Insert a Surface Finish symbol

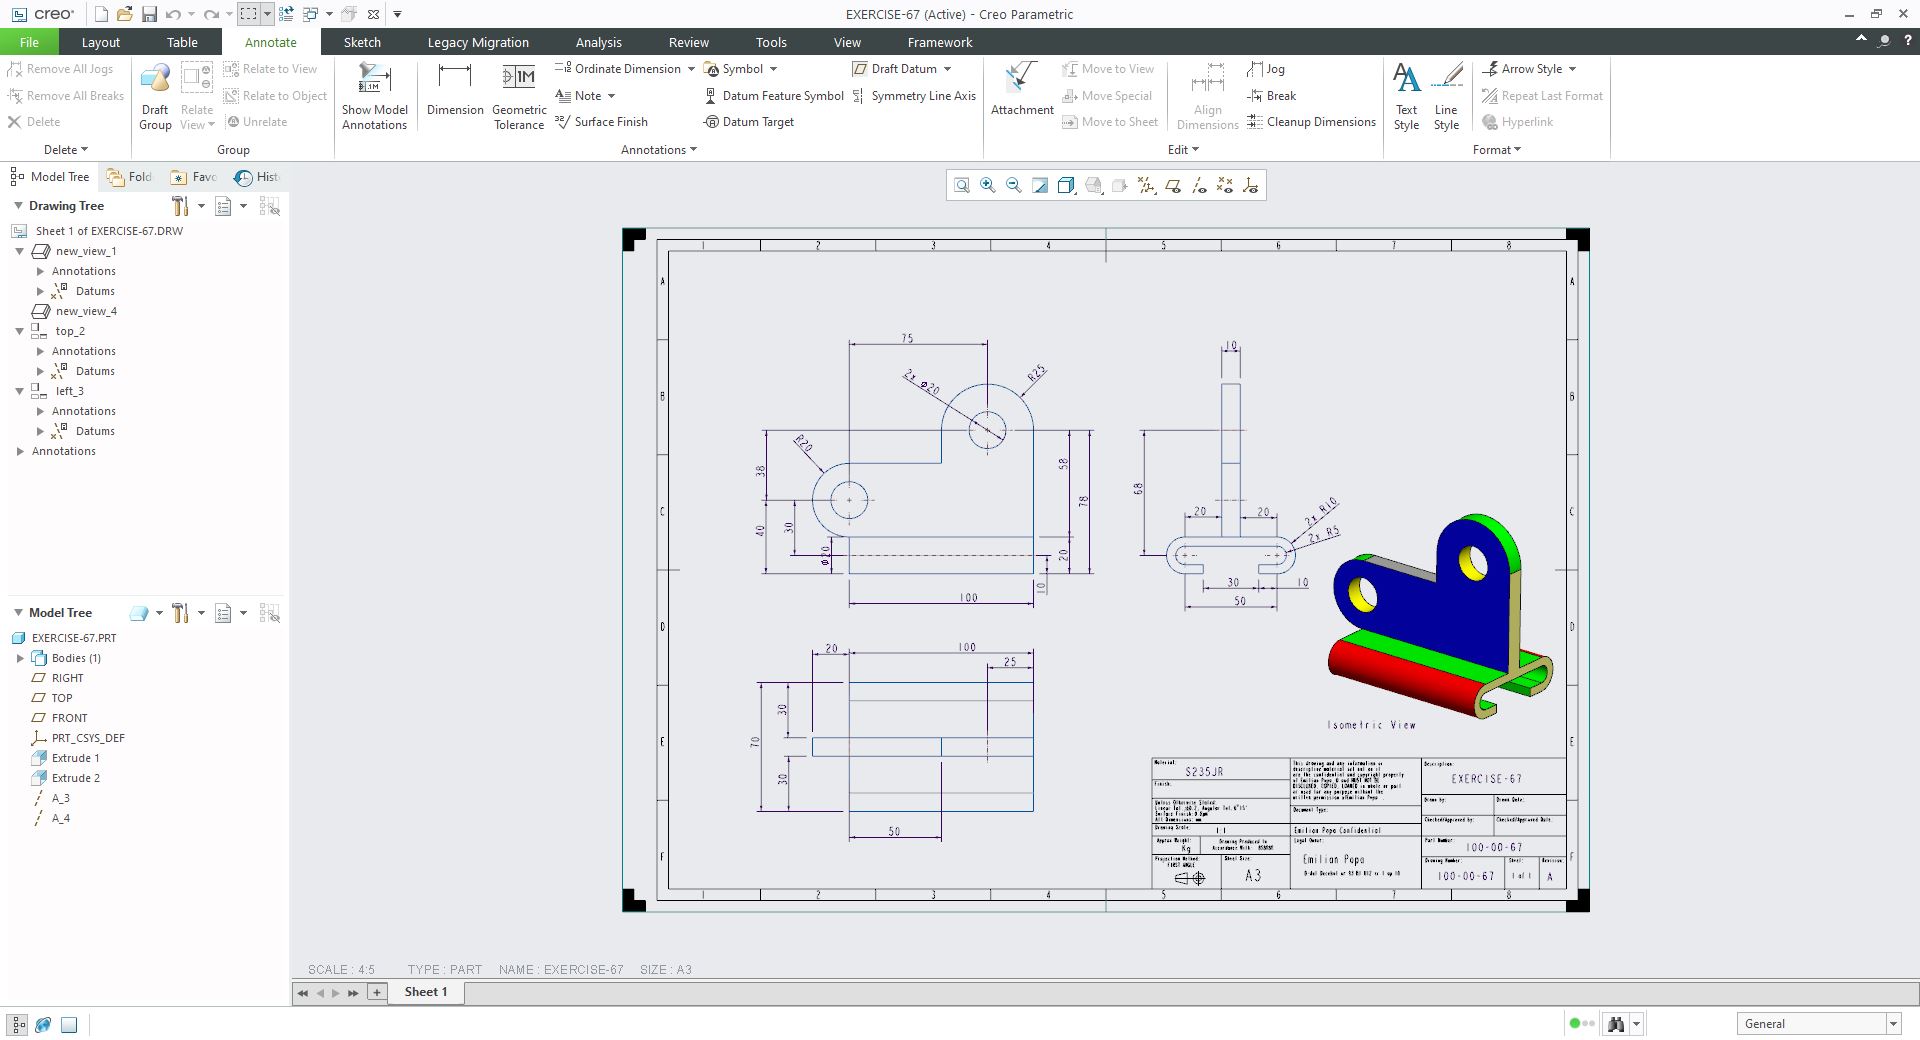click(x=601, y=122)
